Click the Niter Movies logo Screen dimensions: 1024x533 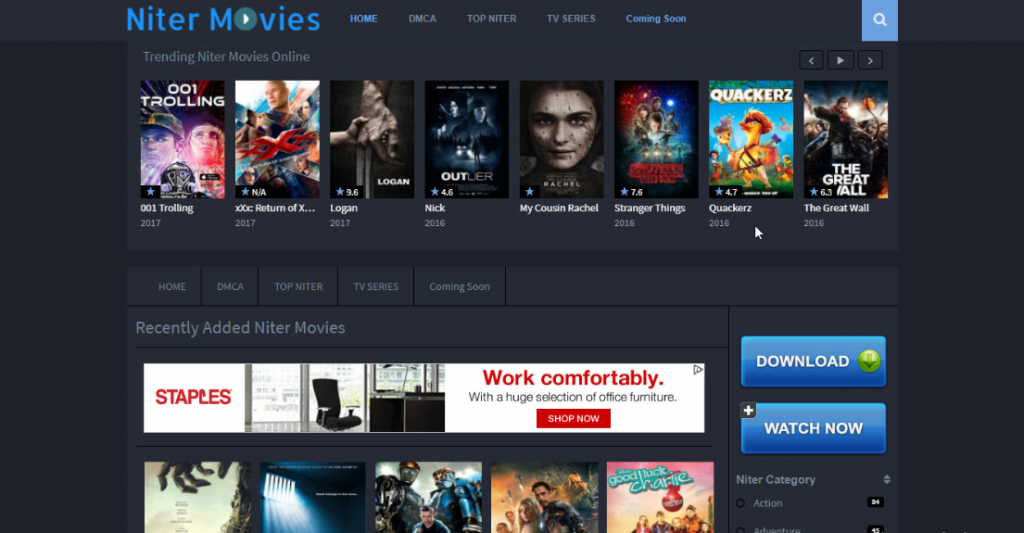pyautogui.click(x=223, y=20)
